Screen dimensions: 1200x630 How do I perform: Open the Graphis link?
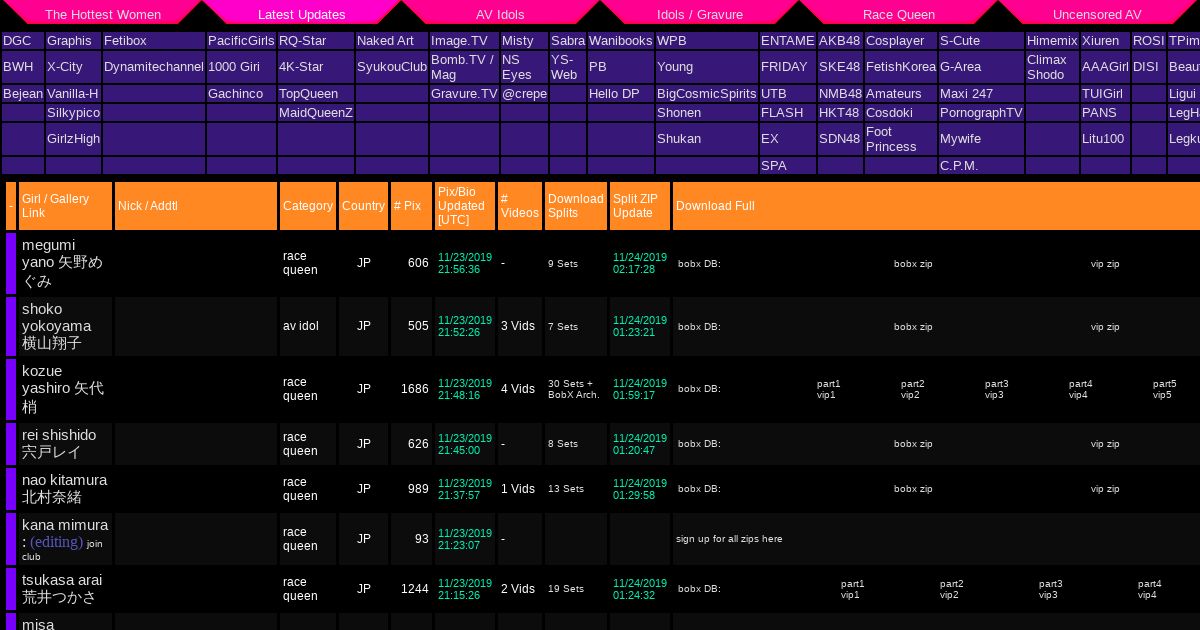[69, 41]
